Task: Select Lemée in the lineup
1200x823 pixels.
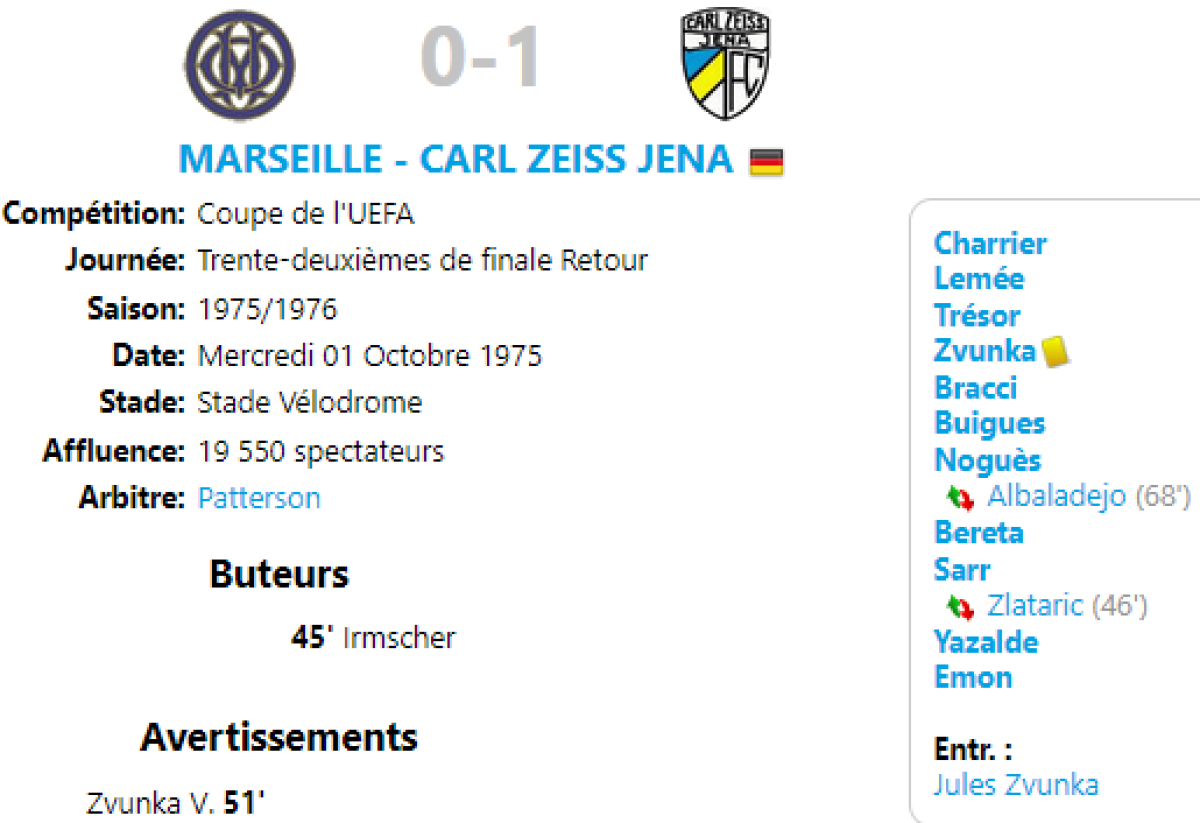Action: [978, 279]
